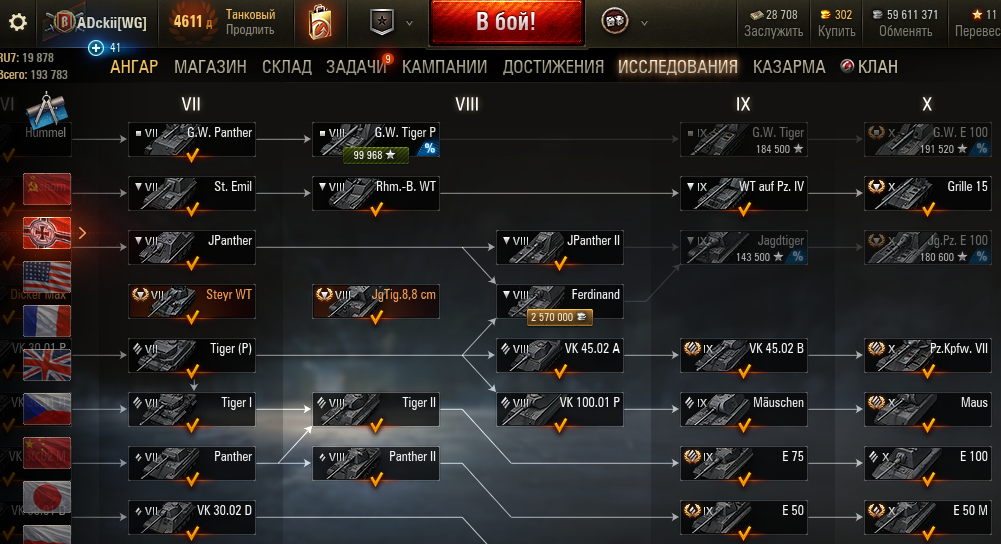Click the blue plus icon under player name
Screen dimensions: 1001x544
pos(96,48)
